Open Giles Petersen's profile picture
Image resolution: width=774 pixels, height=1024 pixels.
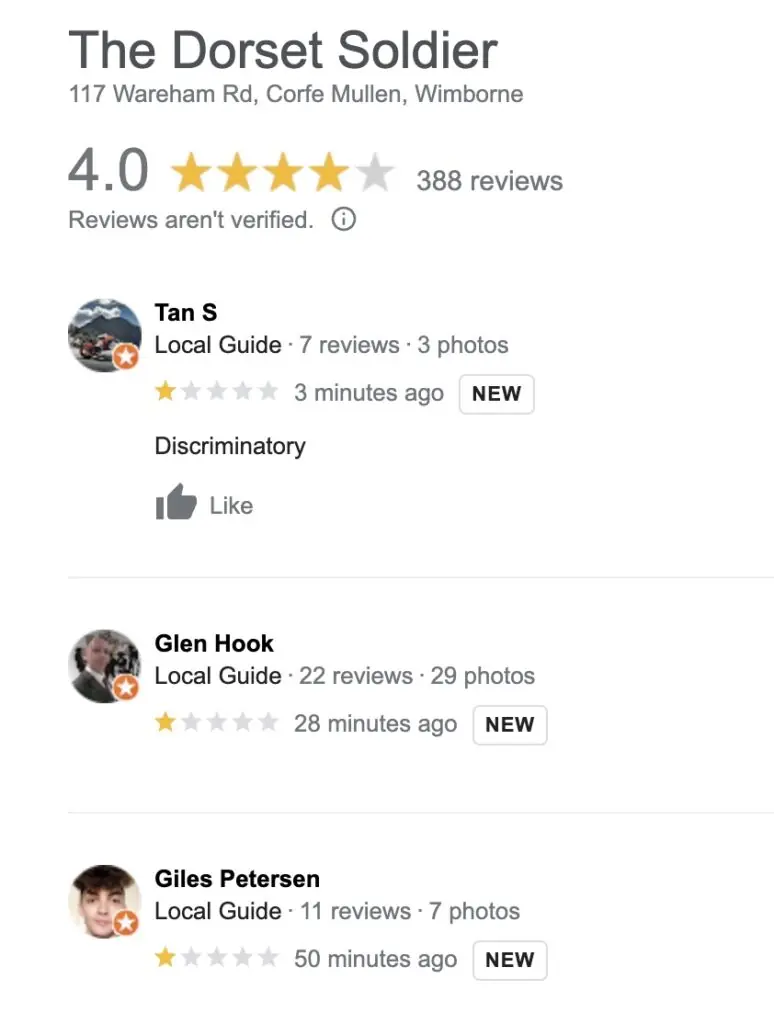click(x=105, y=902)
